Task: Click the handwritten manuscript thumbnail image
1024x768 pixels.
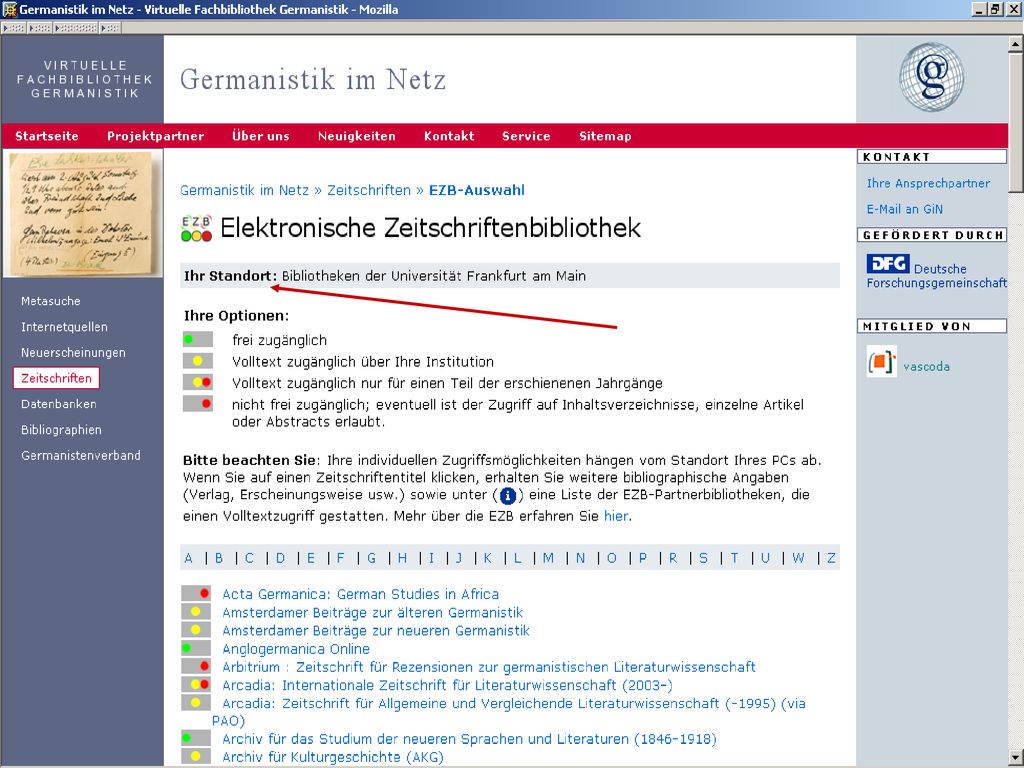Action: coord(82,214)
